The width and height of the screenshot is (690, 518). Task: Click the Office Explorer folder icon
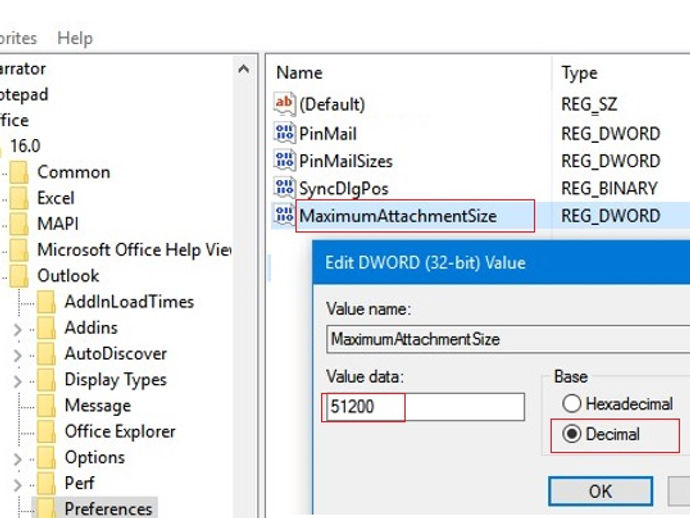(x=46, y=431)
